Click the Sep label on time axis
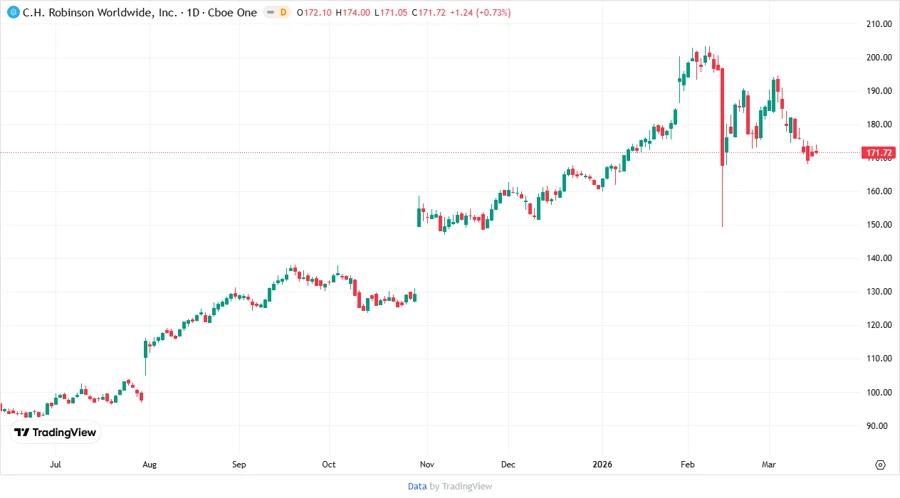The image size is (900, 498). pyautogui.click(x=239, y=464)
